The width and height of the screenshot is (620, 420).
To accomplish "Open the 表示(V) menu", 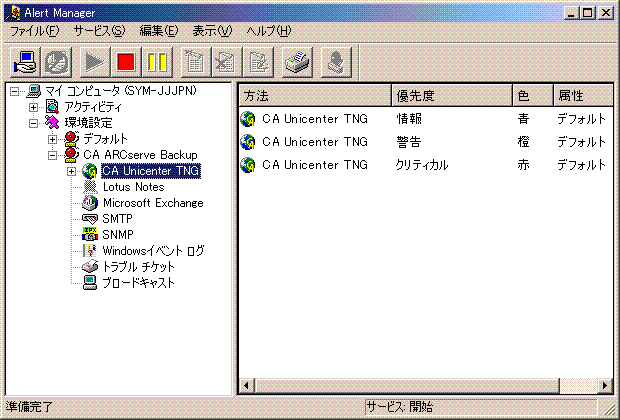I will tap(212, 31).
